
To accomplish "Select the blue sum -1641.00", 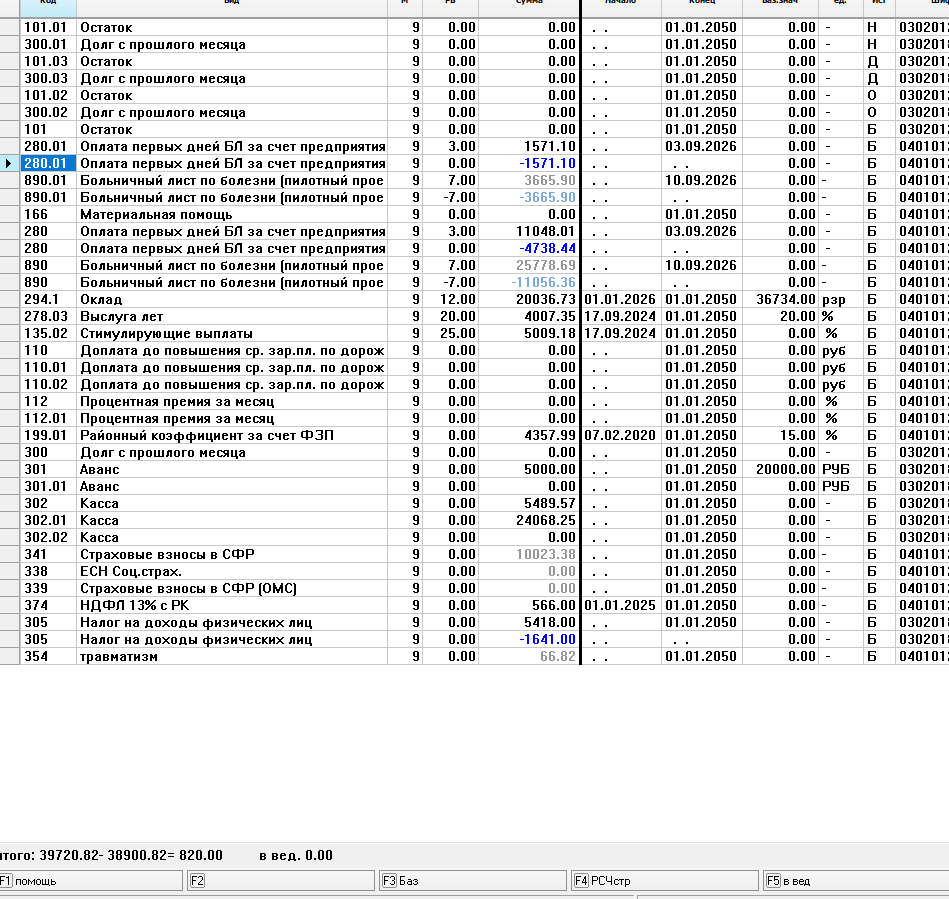I will [x=547, y=639].
